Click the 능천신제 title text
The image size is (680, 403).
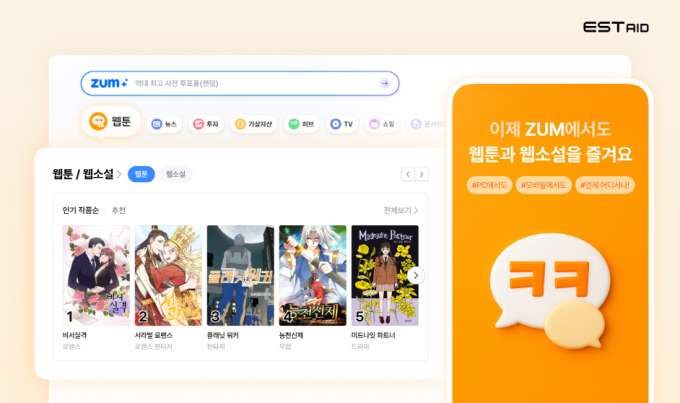pos(291,335)
